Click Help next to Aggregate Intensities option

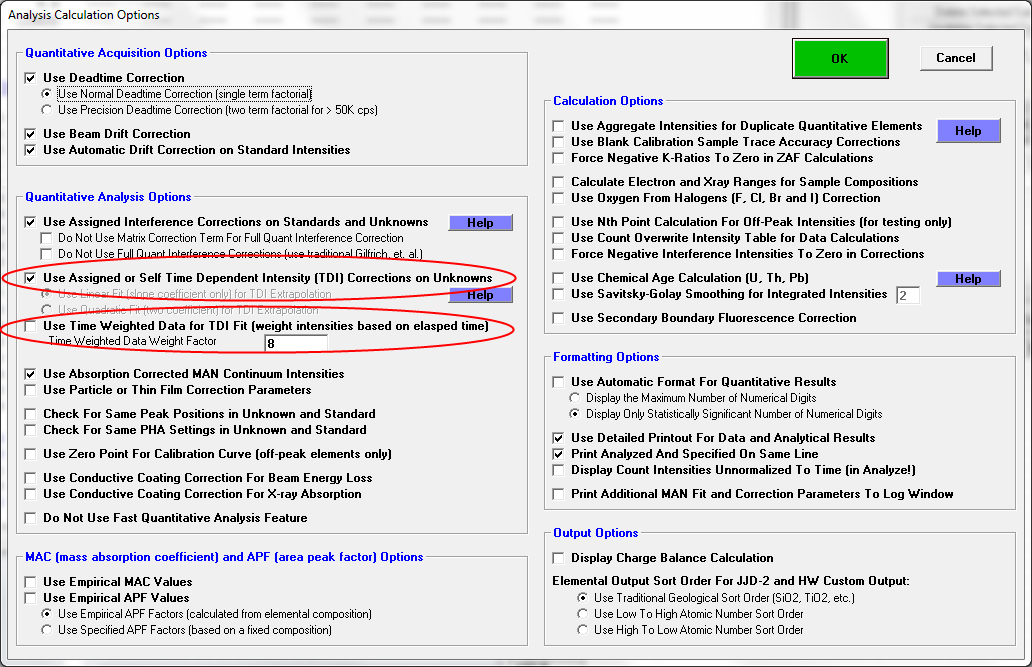click(x=968, y=131)
